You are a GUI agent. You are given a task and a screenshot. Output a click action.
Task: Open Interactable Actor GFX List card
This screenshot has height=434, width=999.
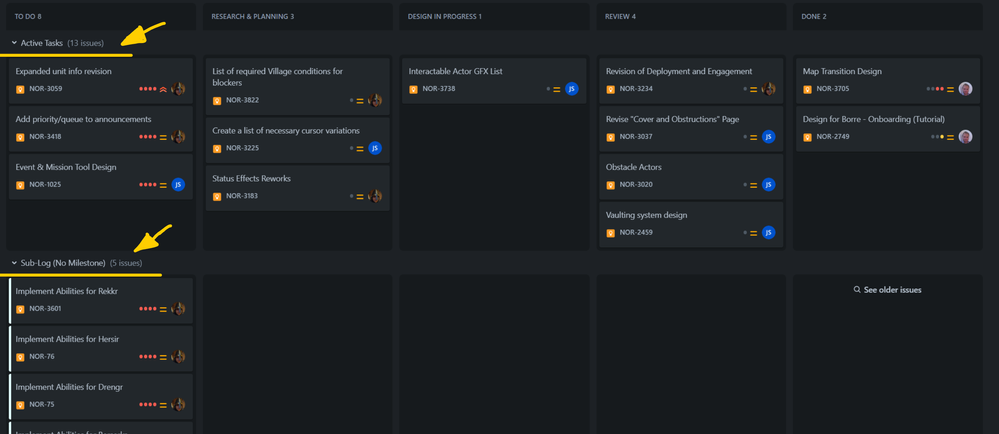point(494,81)
